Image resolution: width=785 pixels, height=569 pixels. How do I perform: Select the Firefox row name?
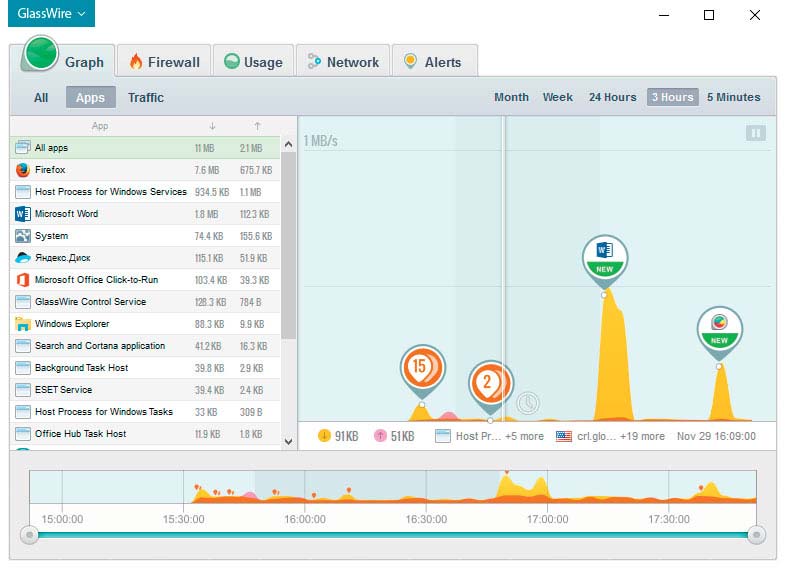pyautogui.click(x=50, y=170)
